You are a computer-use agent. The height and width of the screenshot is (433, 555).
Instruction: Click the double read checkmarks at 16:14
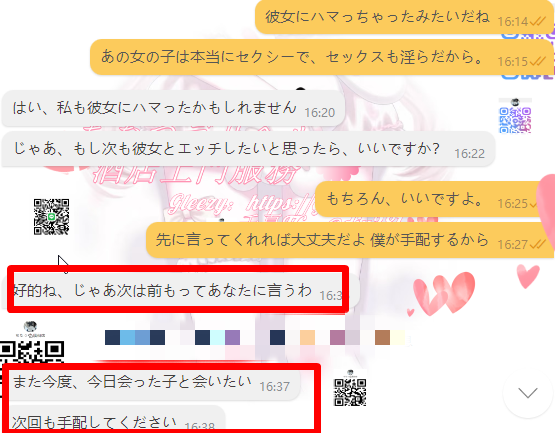(539, 22)
